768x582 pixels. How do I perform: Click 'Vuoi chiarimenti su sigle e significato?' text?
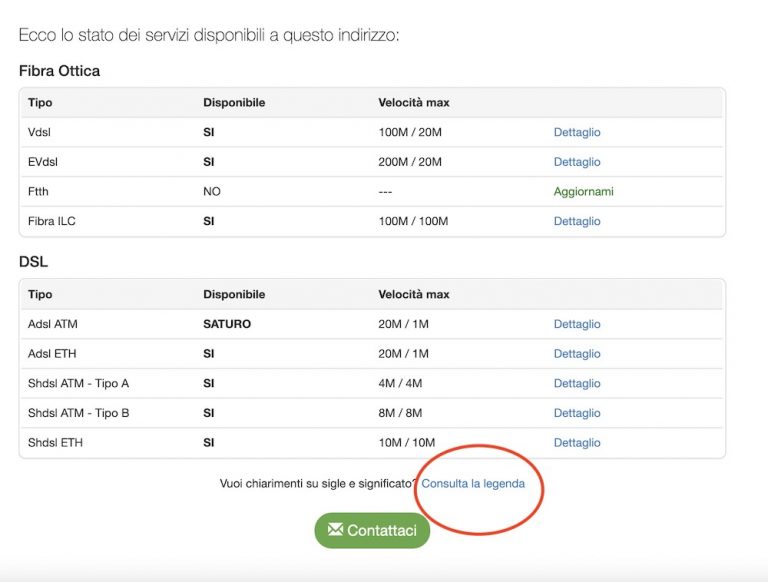(x=318, y=484)
